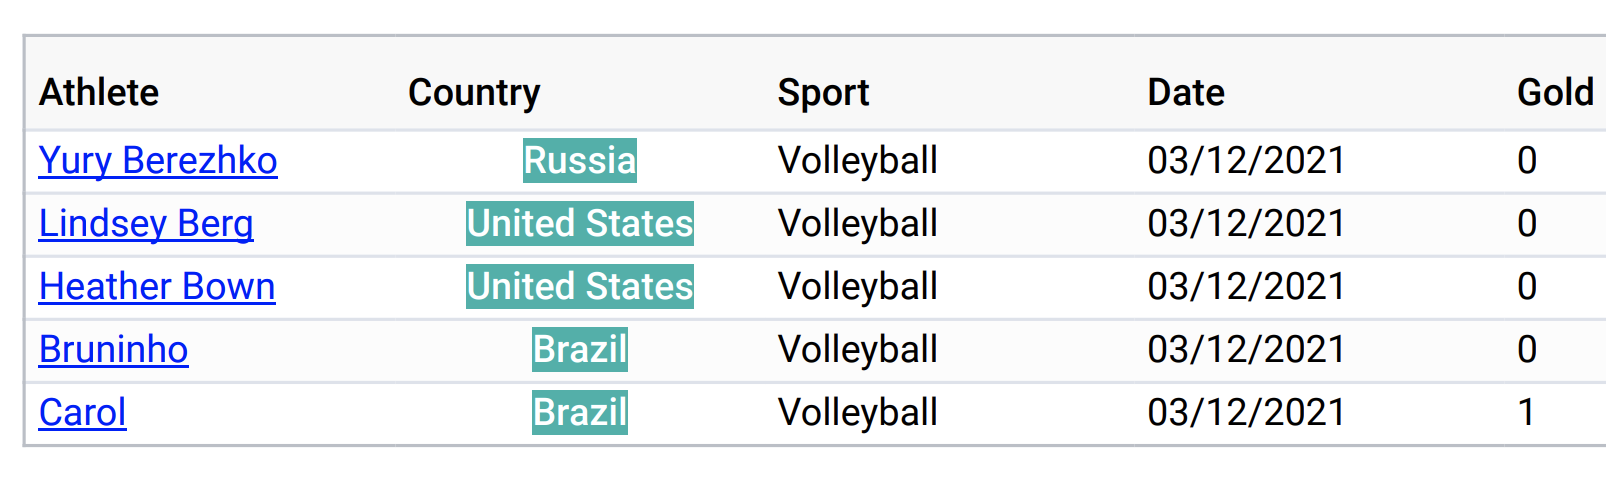Sort by the Gold column header
The width and height of the screenshot is (1606, 478).
click(x=1555, y=93)
